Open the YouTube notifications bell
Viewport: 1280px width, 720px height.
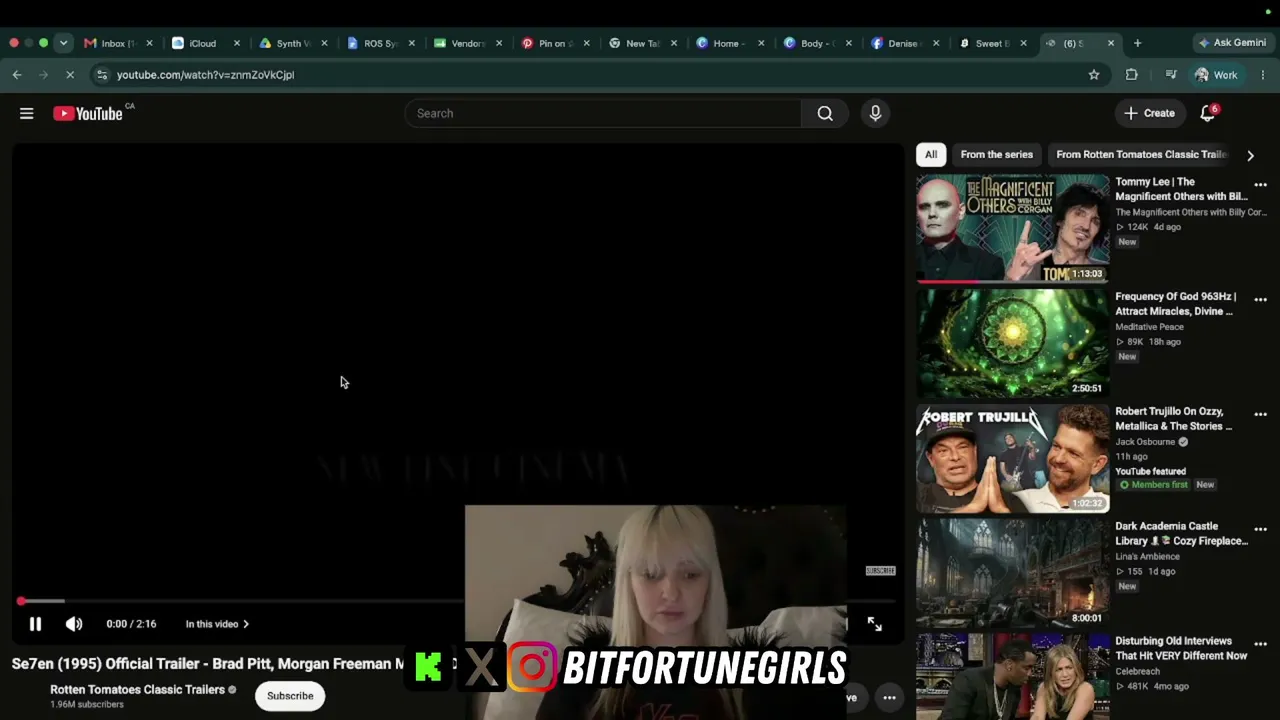pyautogui.click(x=1208, y=113)
